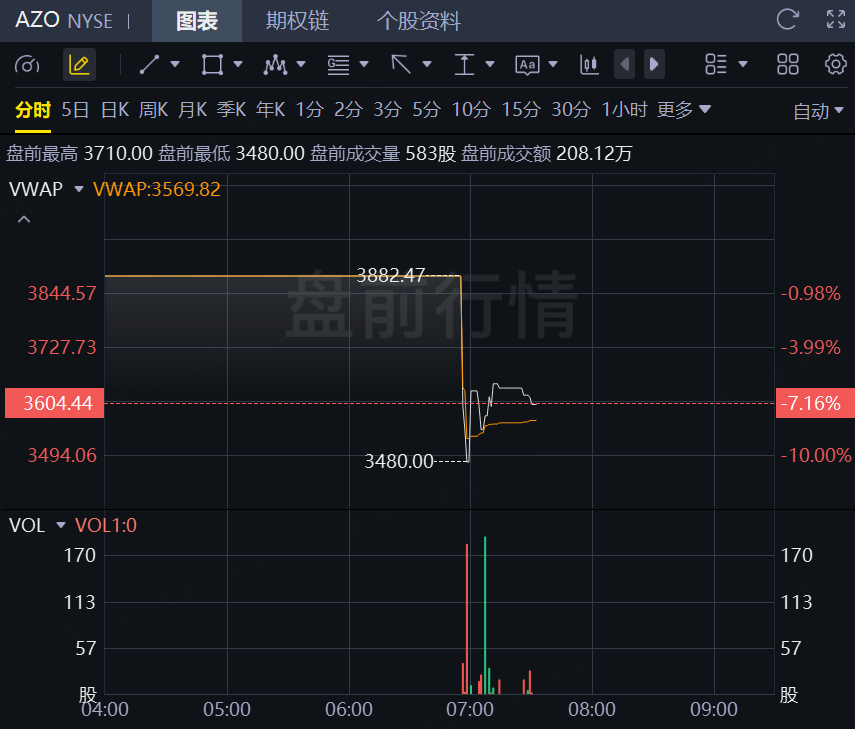855x729 pixels.
Task: Switch to 日K chart
Action: click(115, 110)
